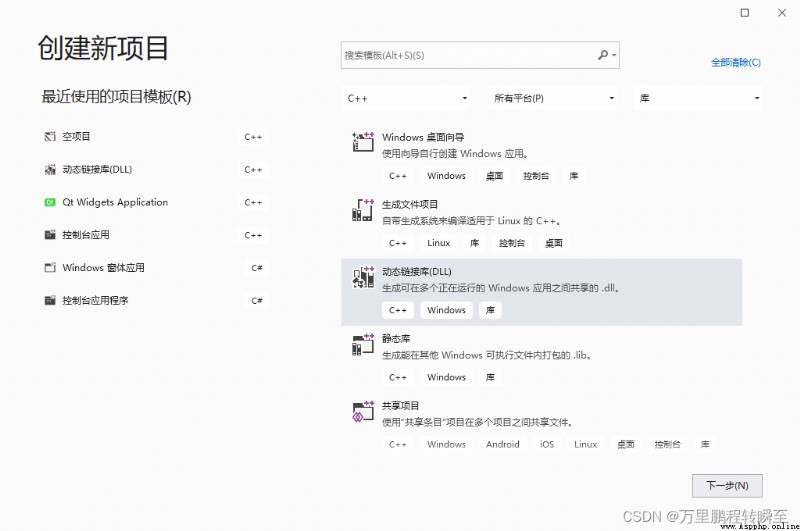
Task: Click the 全部清除(C) link
Action: (736, 62)
